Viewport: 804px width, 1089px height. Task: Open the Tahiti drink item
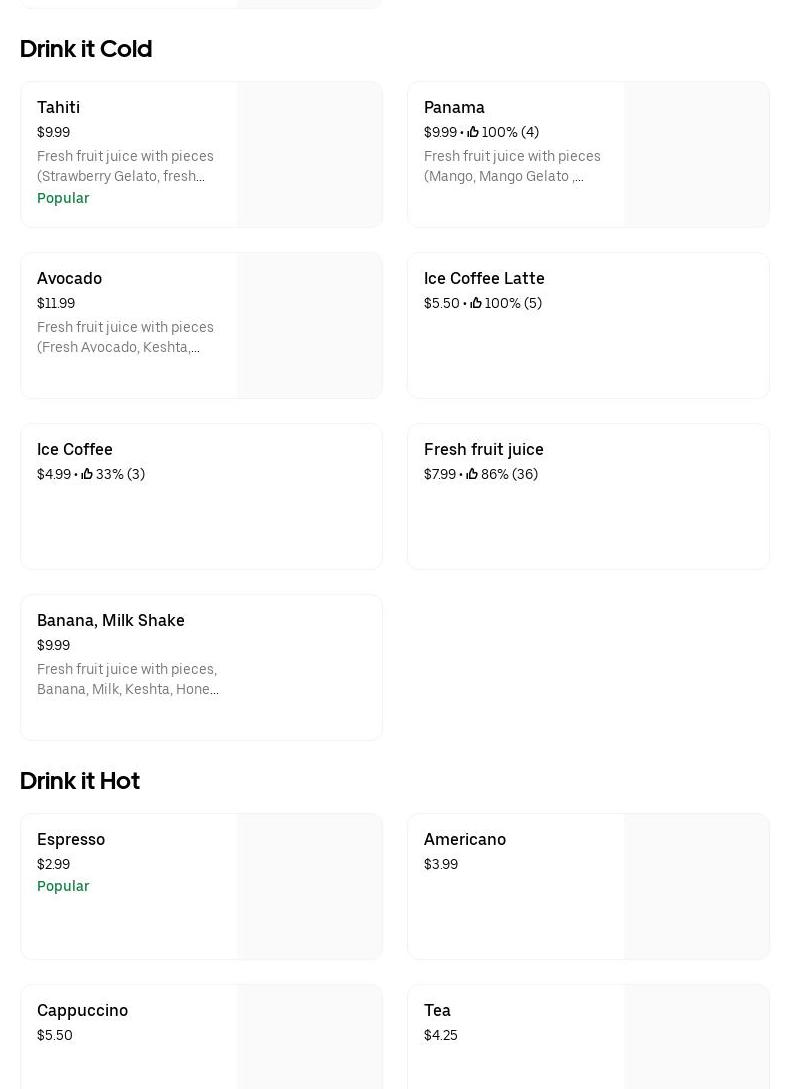58,107
